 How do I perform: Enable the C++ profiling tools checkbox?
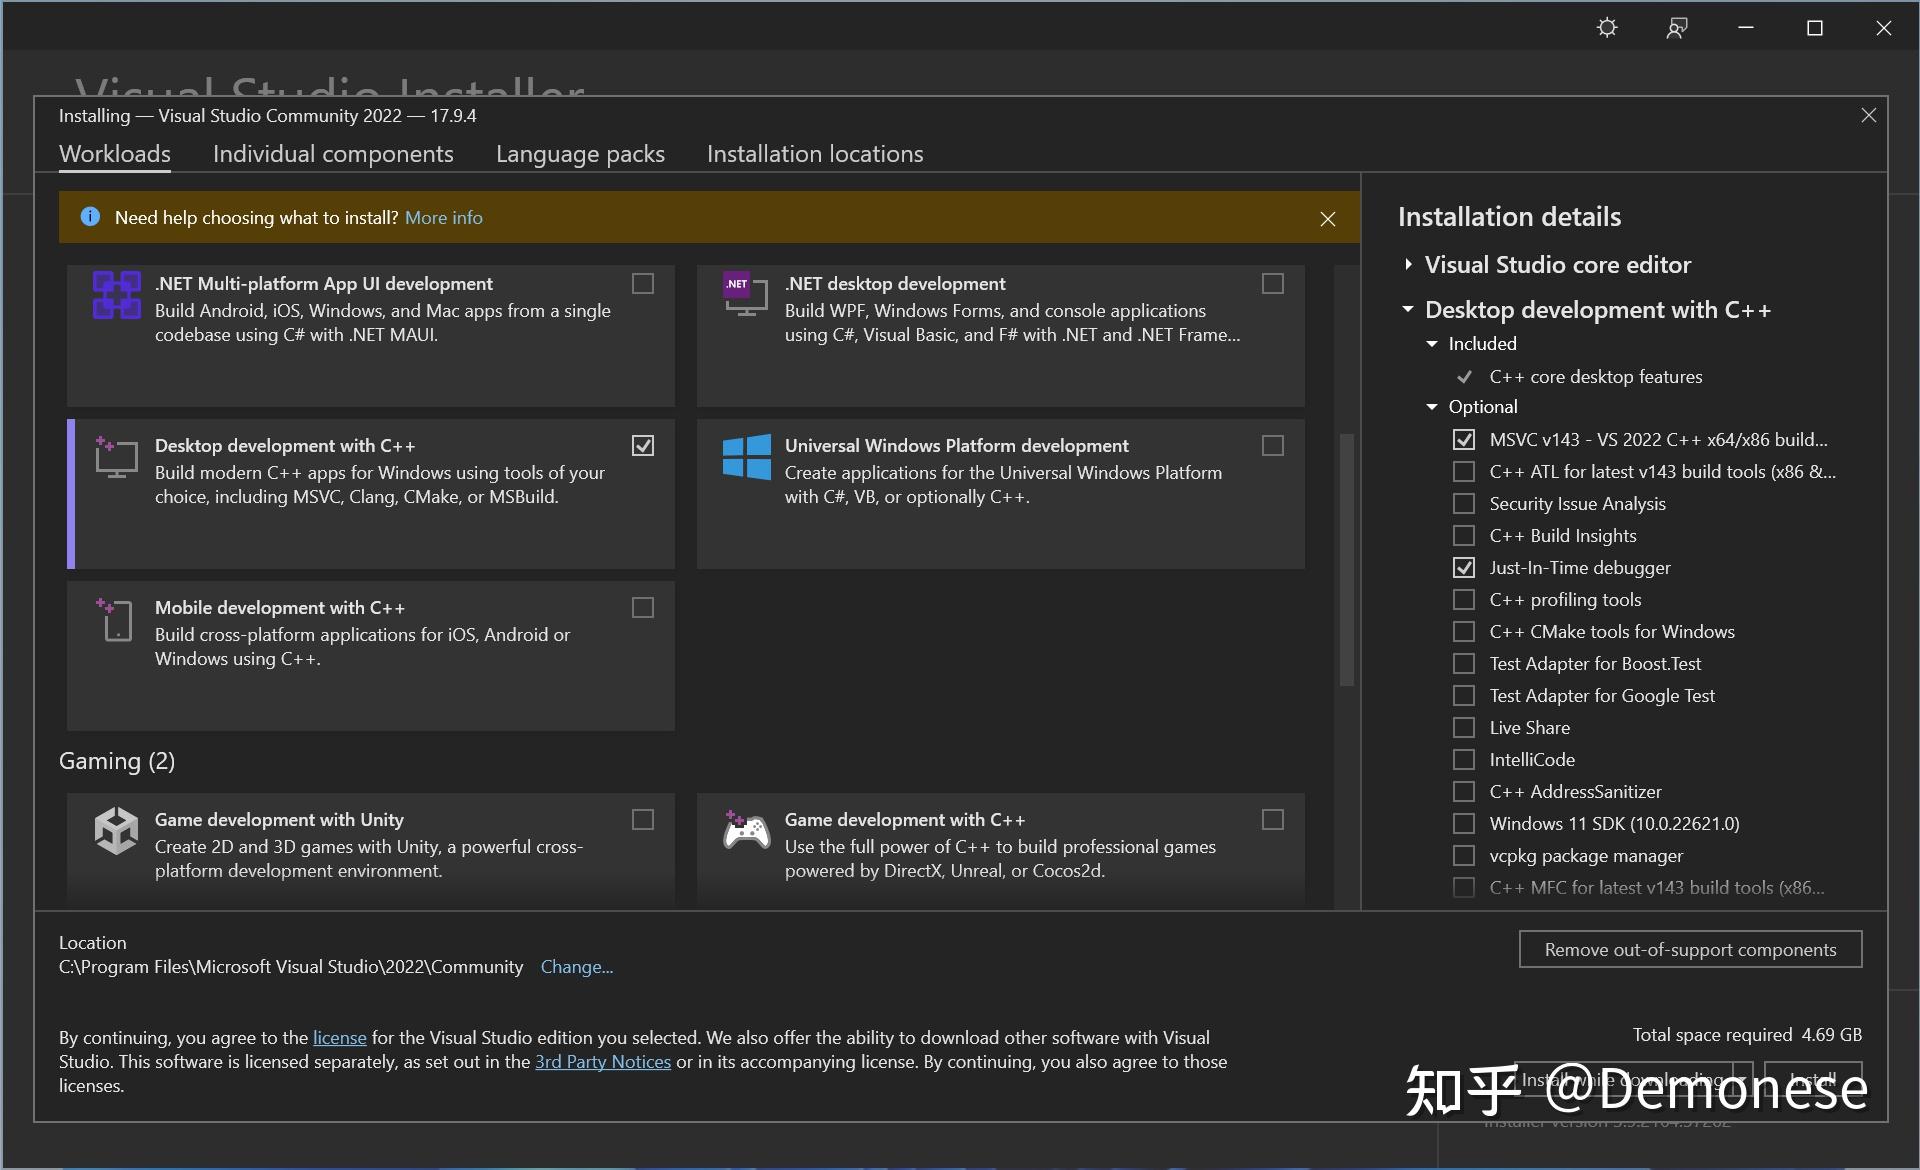coord(1464,599)
